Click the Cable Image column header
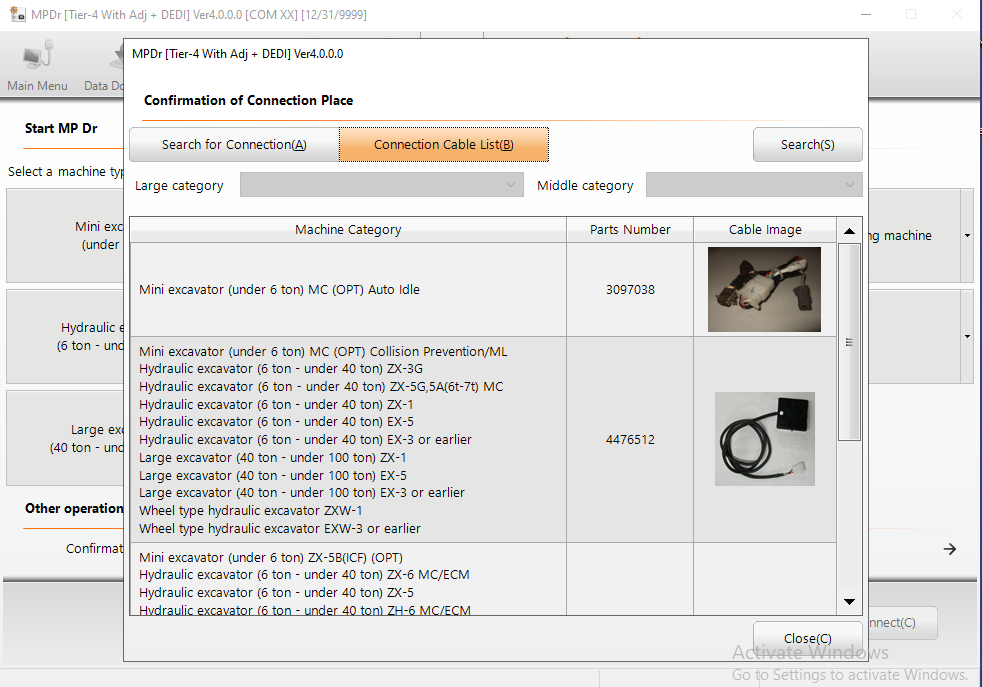 point(765,230)
